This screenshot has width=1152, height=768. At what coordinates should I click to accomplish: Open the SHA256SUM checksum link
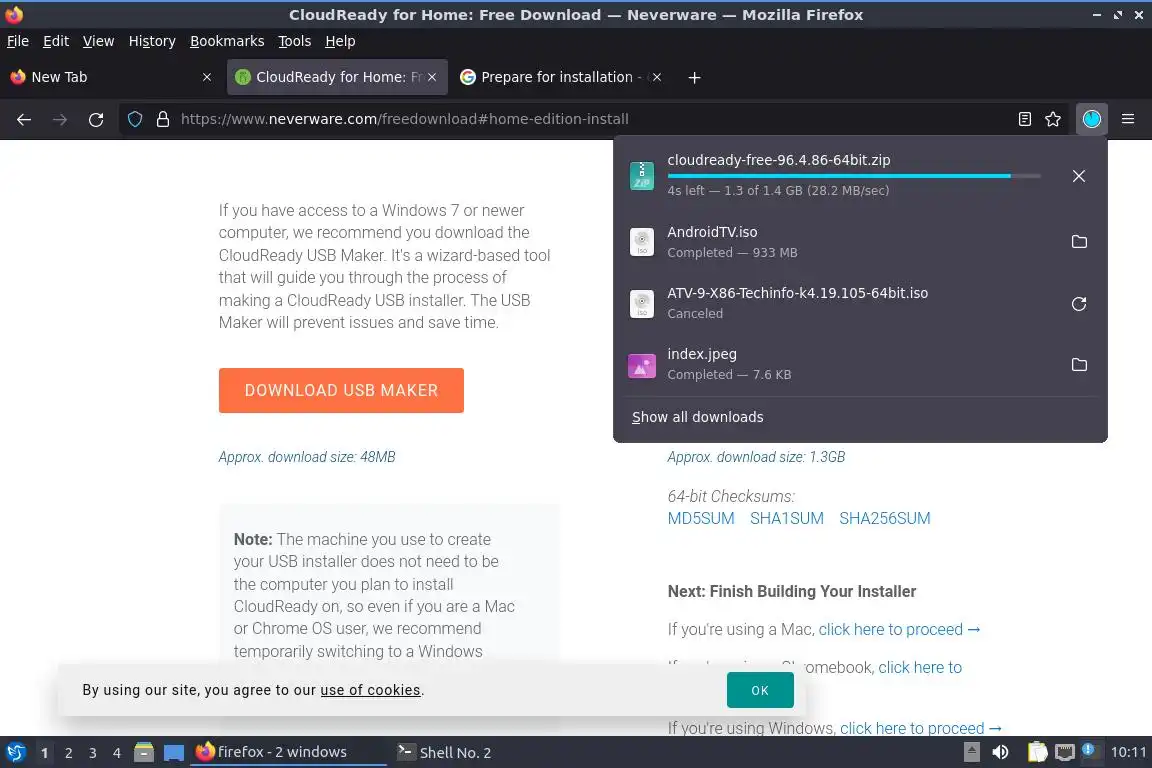point(885,518)
